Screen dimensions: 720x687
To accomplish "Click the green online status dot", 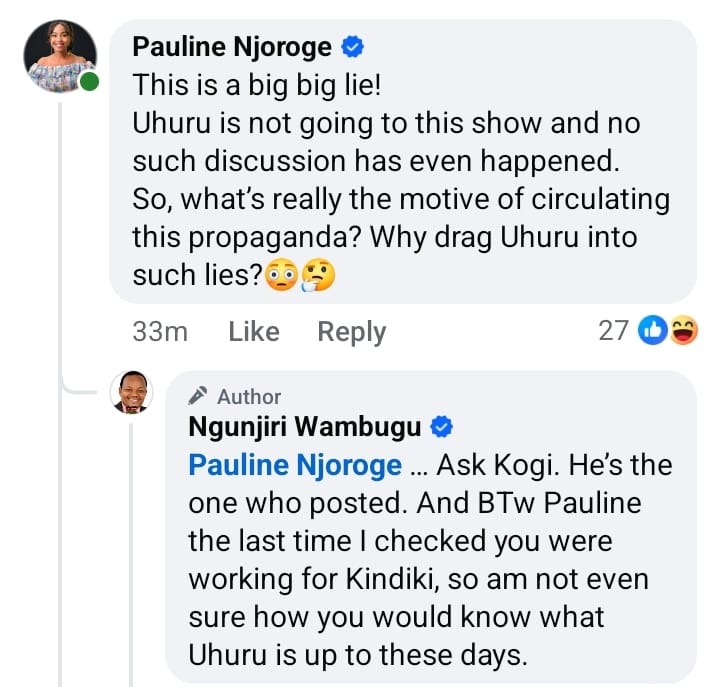I will click(x=89, y=82).
